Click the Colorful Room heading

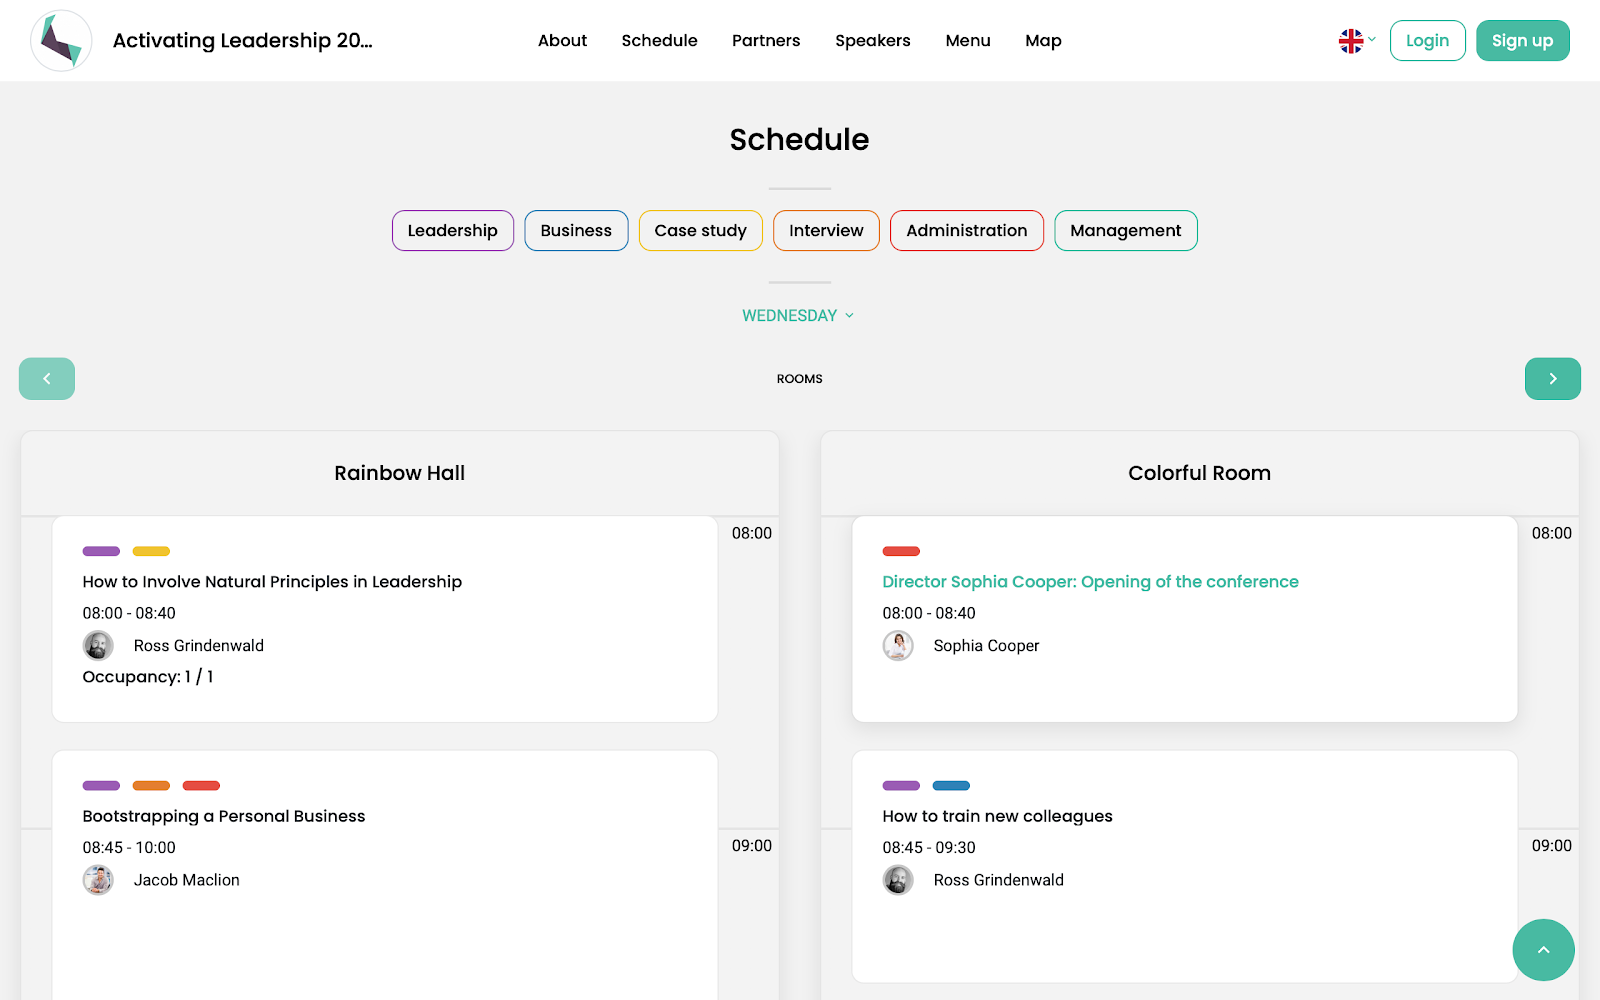pos(1200,473)
